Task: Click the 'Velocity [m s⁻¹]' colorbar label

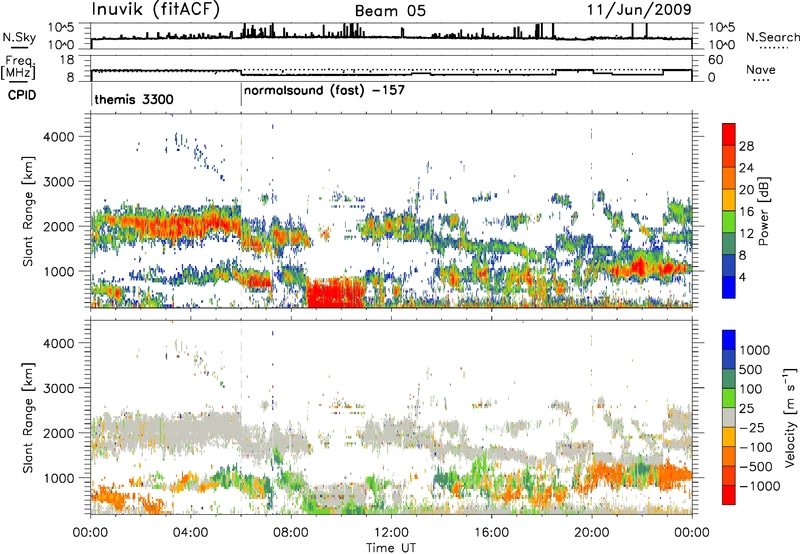Action: 790,417
